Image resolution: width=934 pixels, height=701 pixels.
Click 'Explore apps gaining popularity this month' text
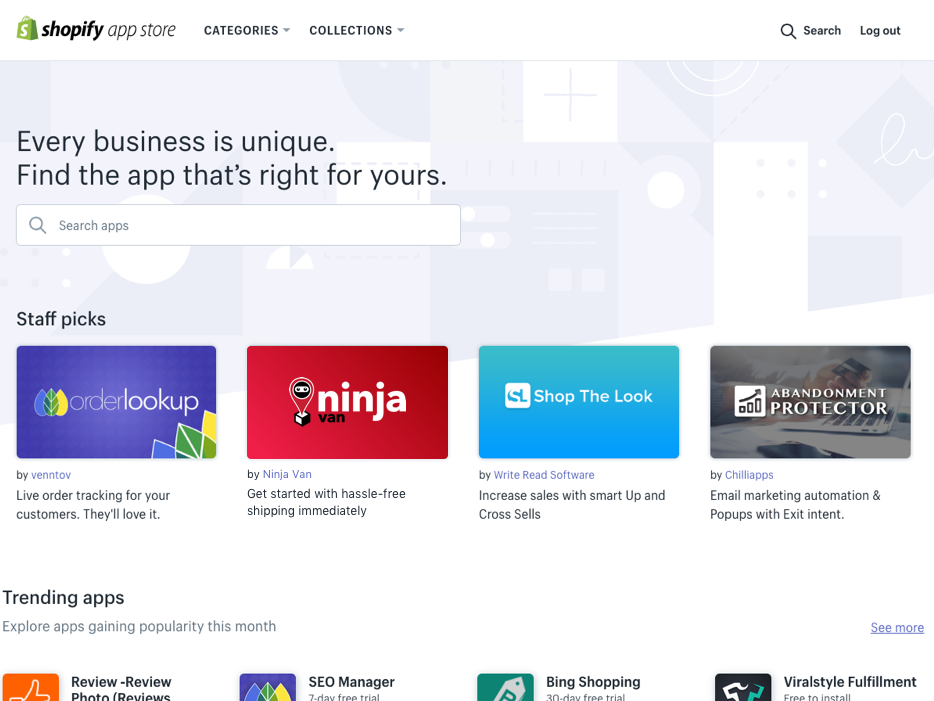pyautogui.click(x=139, y=627)
